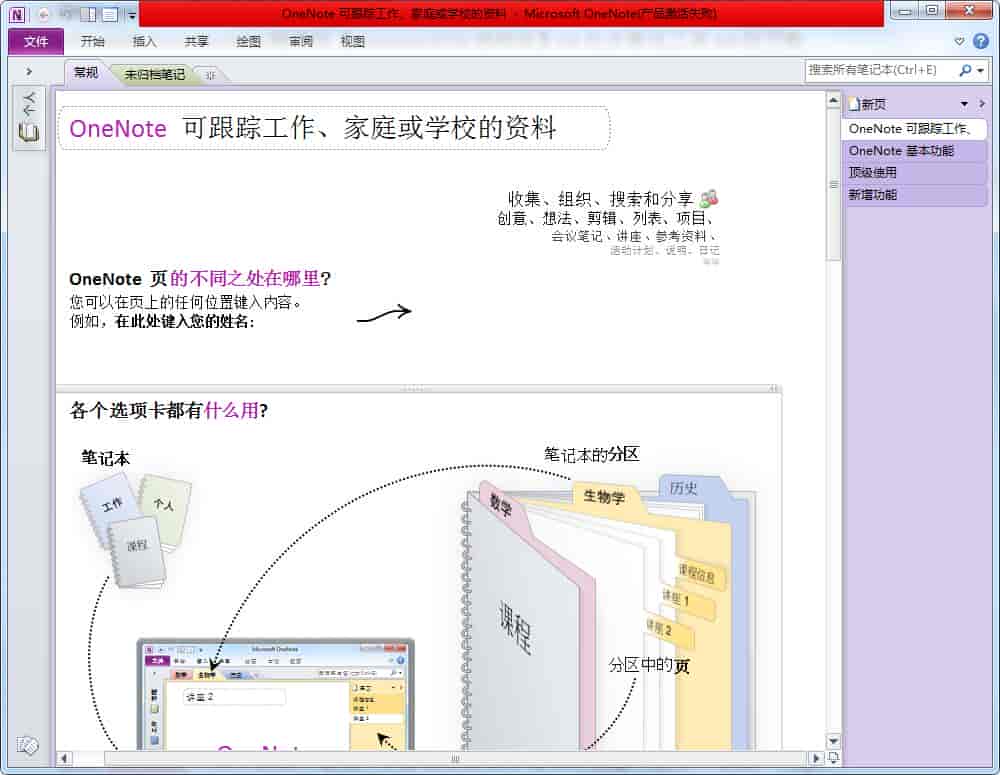Click the search all notebooks input field
Viewport: 1000px width, 775px height.
coord(880,70)
